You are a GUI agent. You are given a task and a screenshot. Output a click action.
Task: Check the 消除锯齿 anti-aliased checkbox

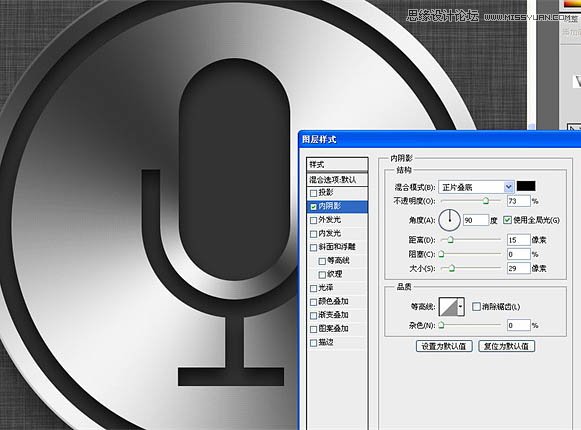[x=477, y=307]
